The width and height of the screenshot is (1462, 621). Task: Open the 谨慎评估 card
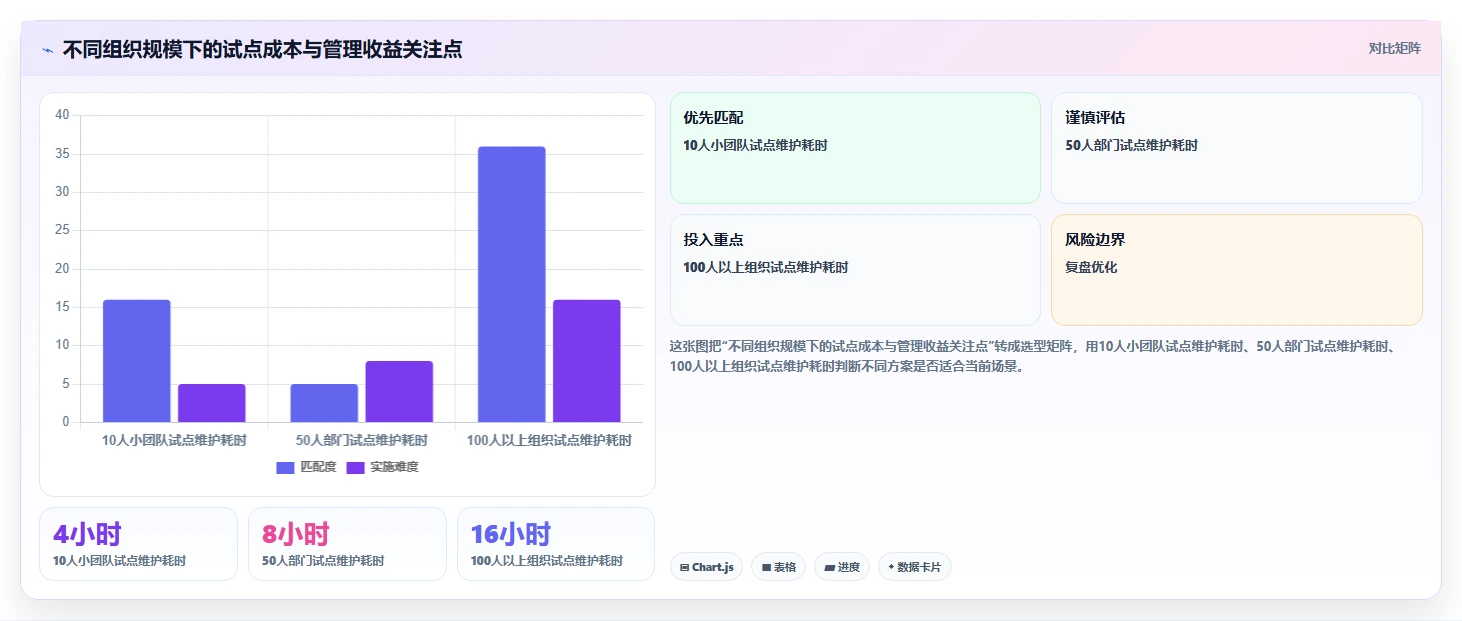pyautogui.click(x=1236, y=148)
